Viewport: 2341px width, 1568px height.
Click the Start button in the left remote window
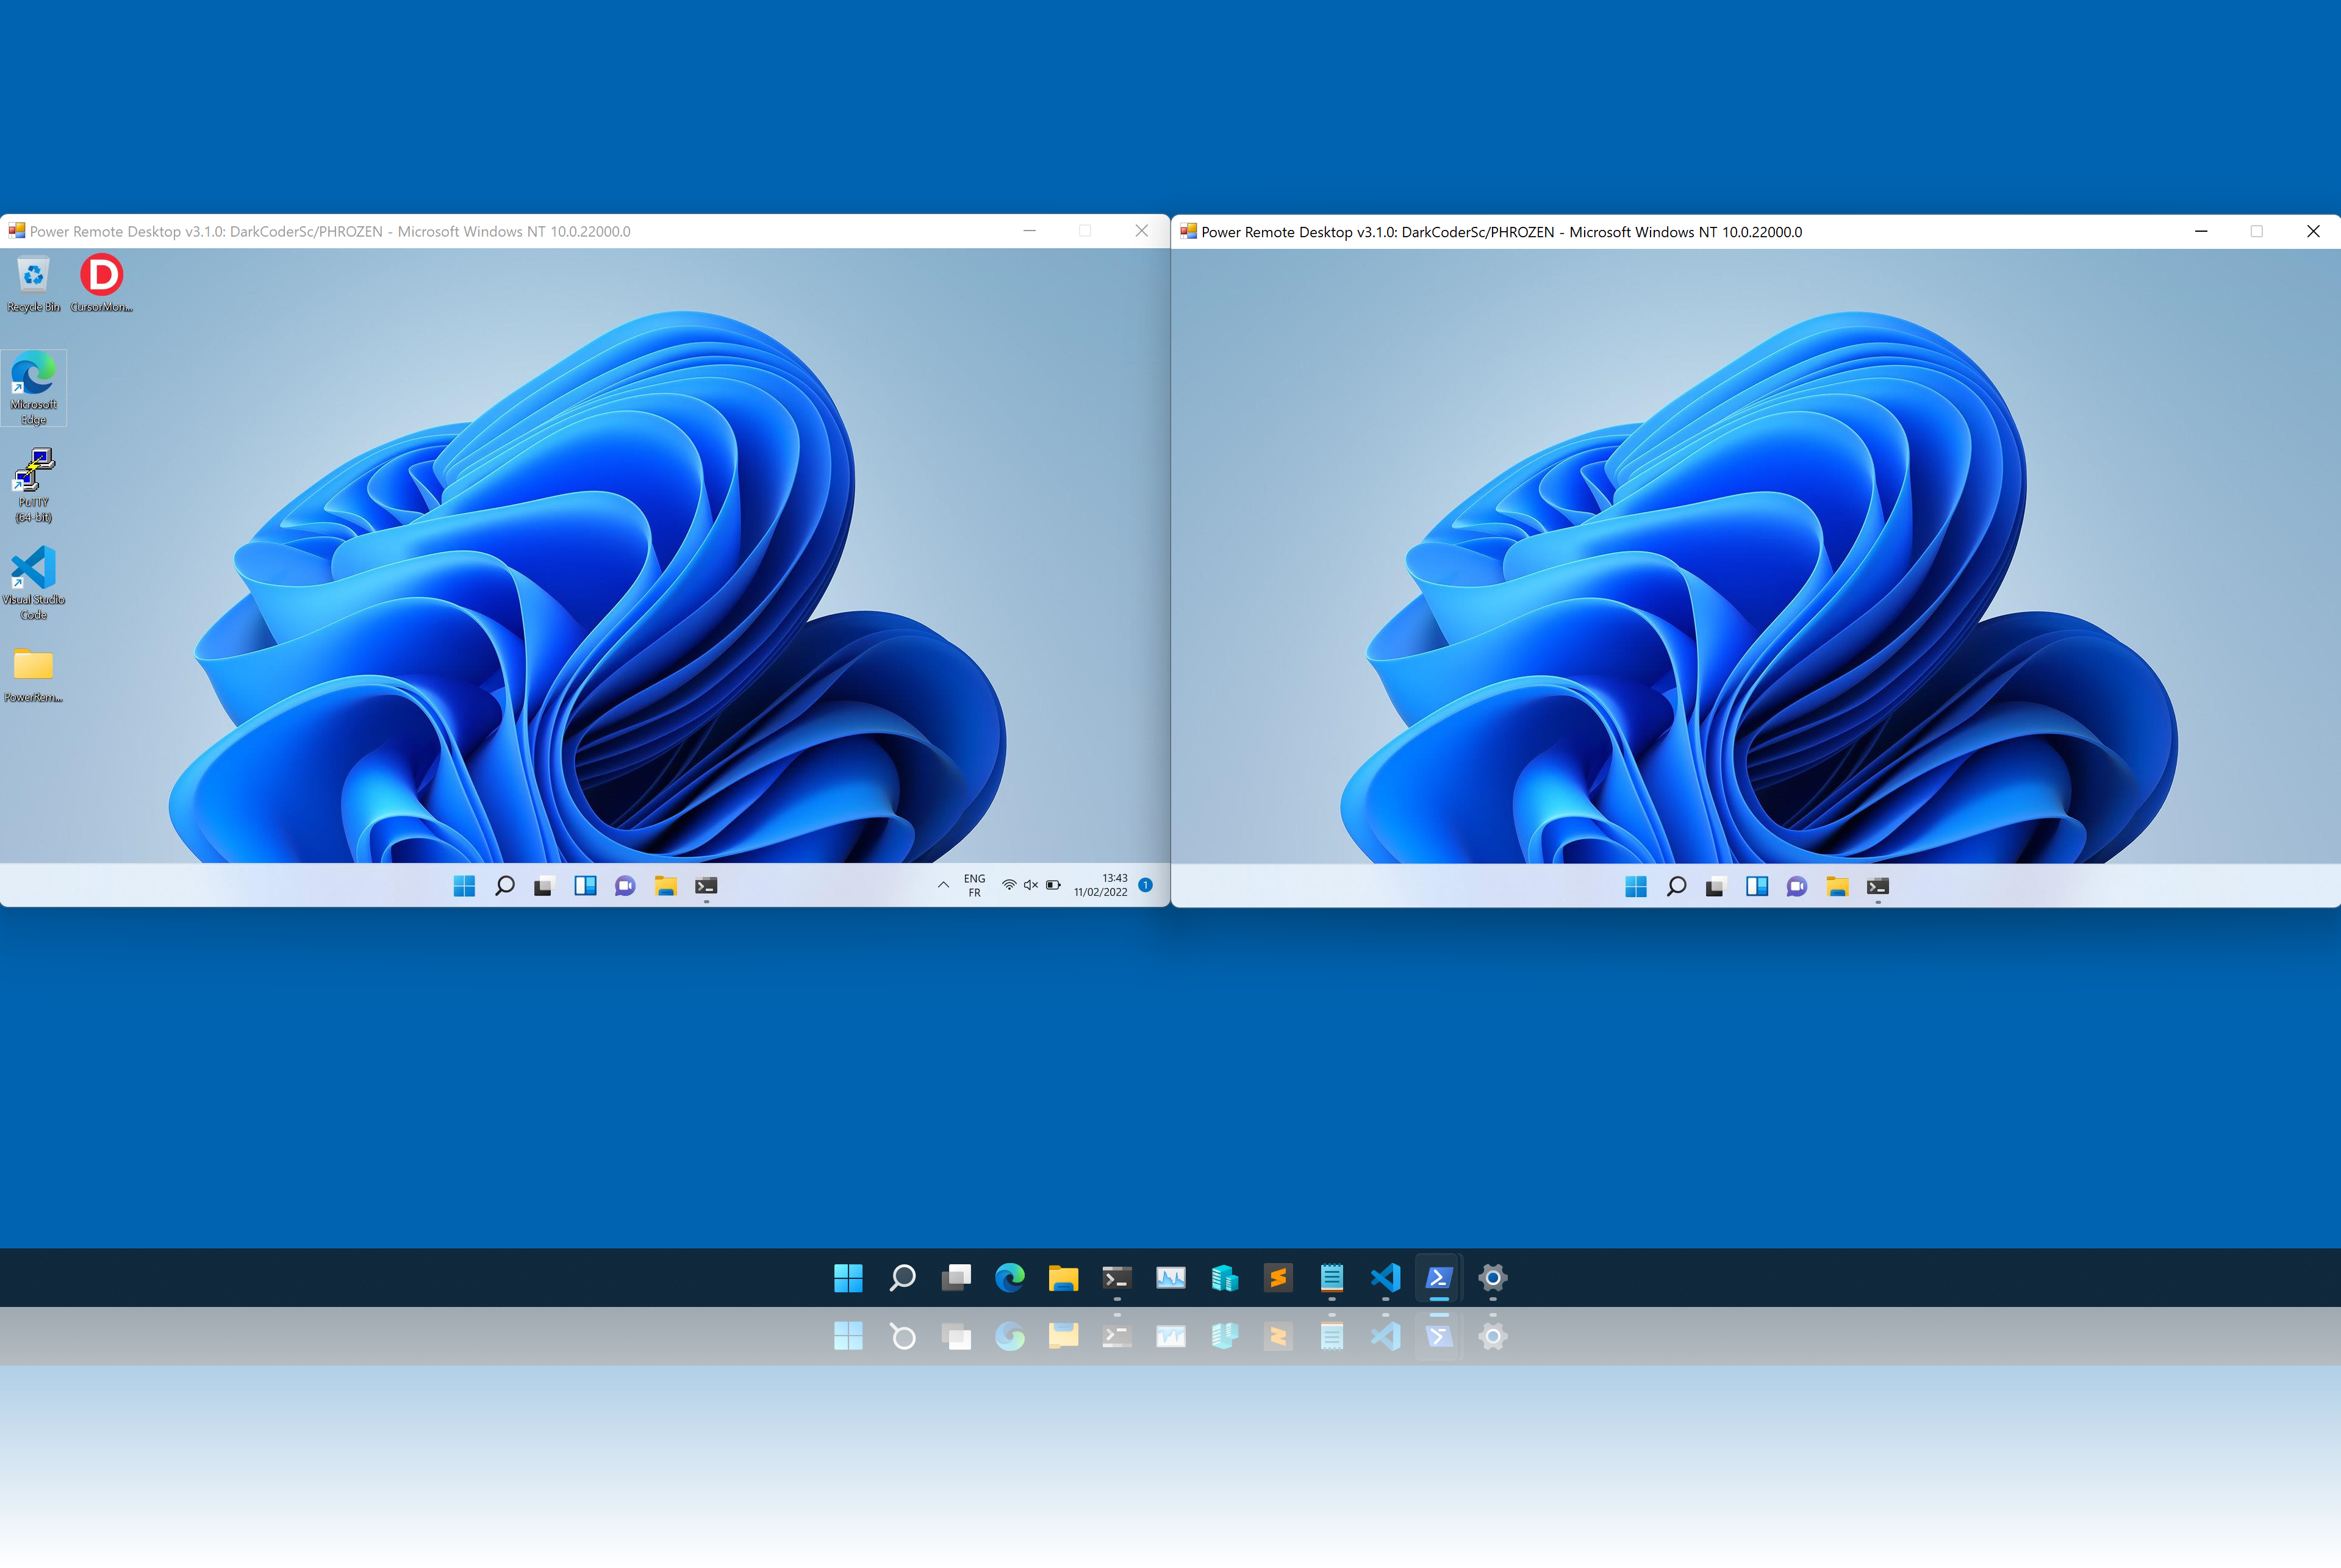pos(464,886)
